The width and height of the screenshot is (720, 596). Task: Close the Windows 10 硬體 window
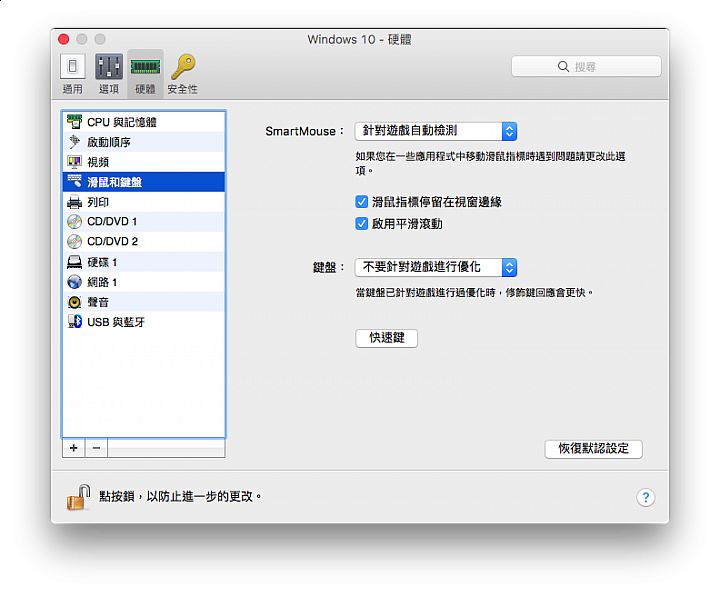pyautogui.click(x=64, y=39)
